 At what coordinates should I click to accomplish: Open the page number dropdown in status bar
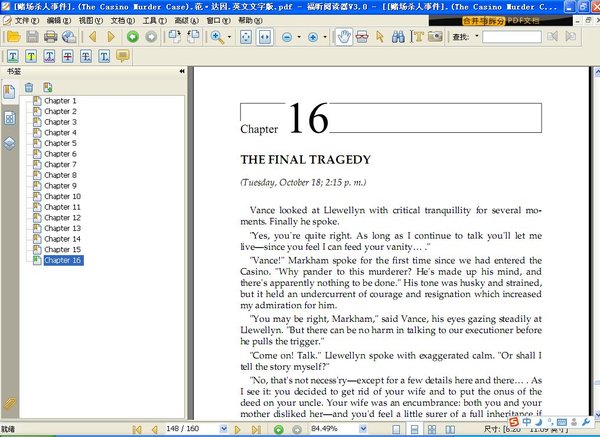[x=224, y=429]
